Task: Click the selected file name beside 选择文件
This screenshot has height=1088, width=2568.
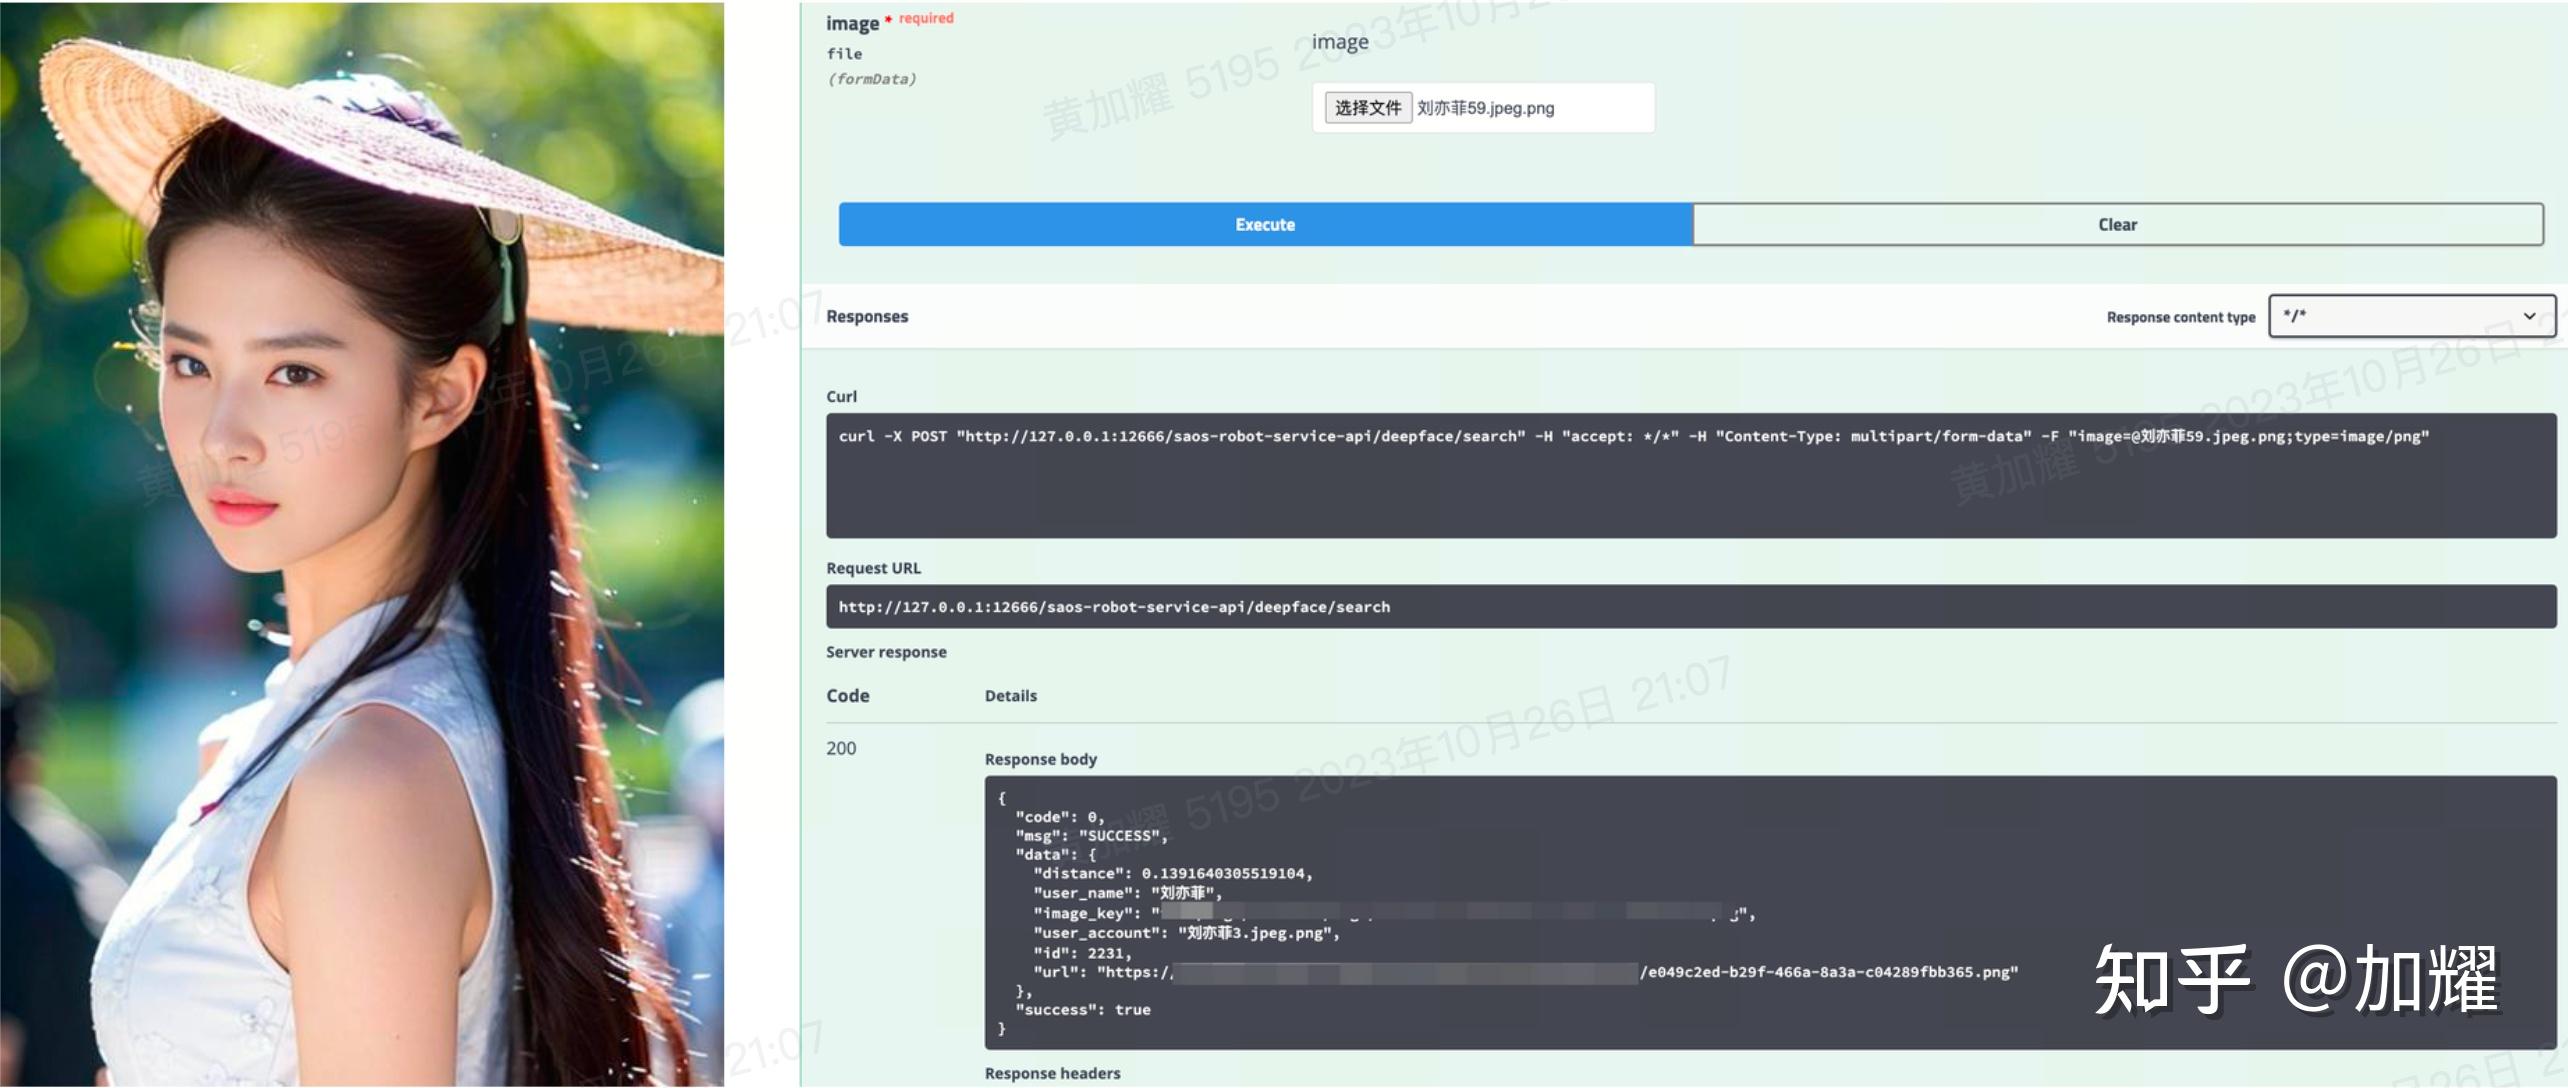Action: tap(1486, 108)
